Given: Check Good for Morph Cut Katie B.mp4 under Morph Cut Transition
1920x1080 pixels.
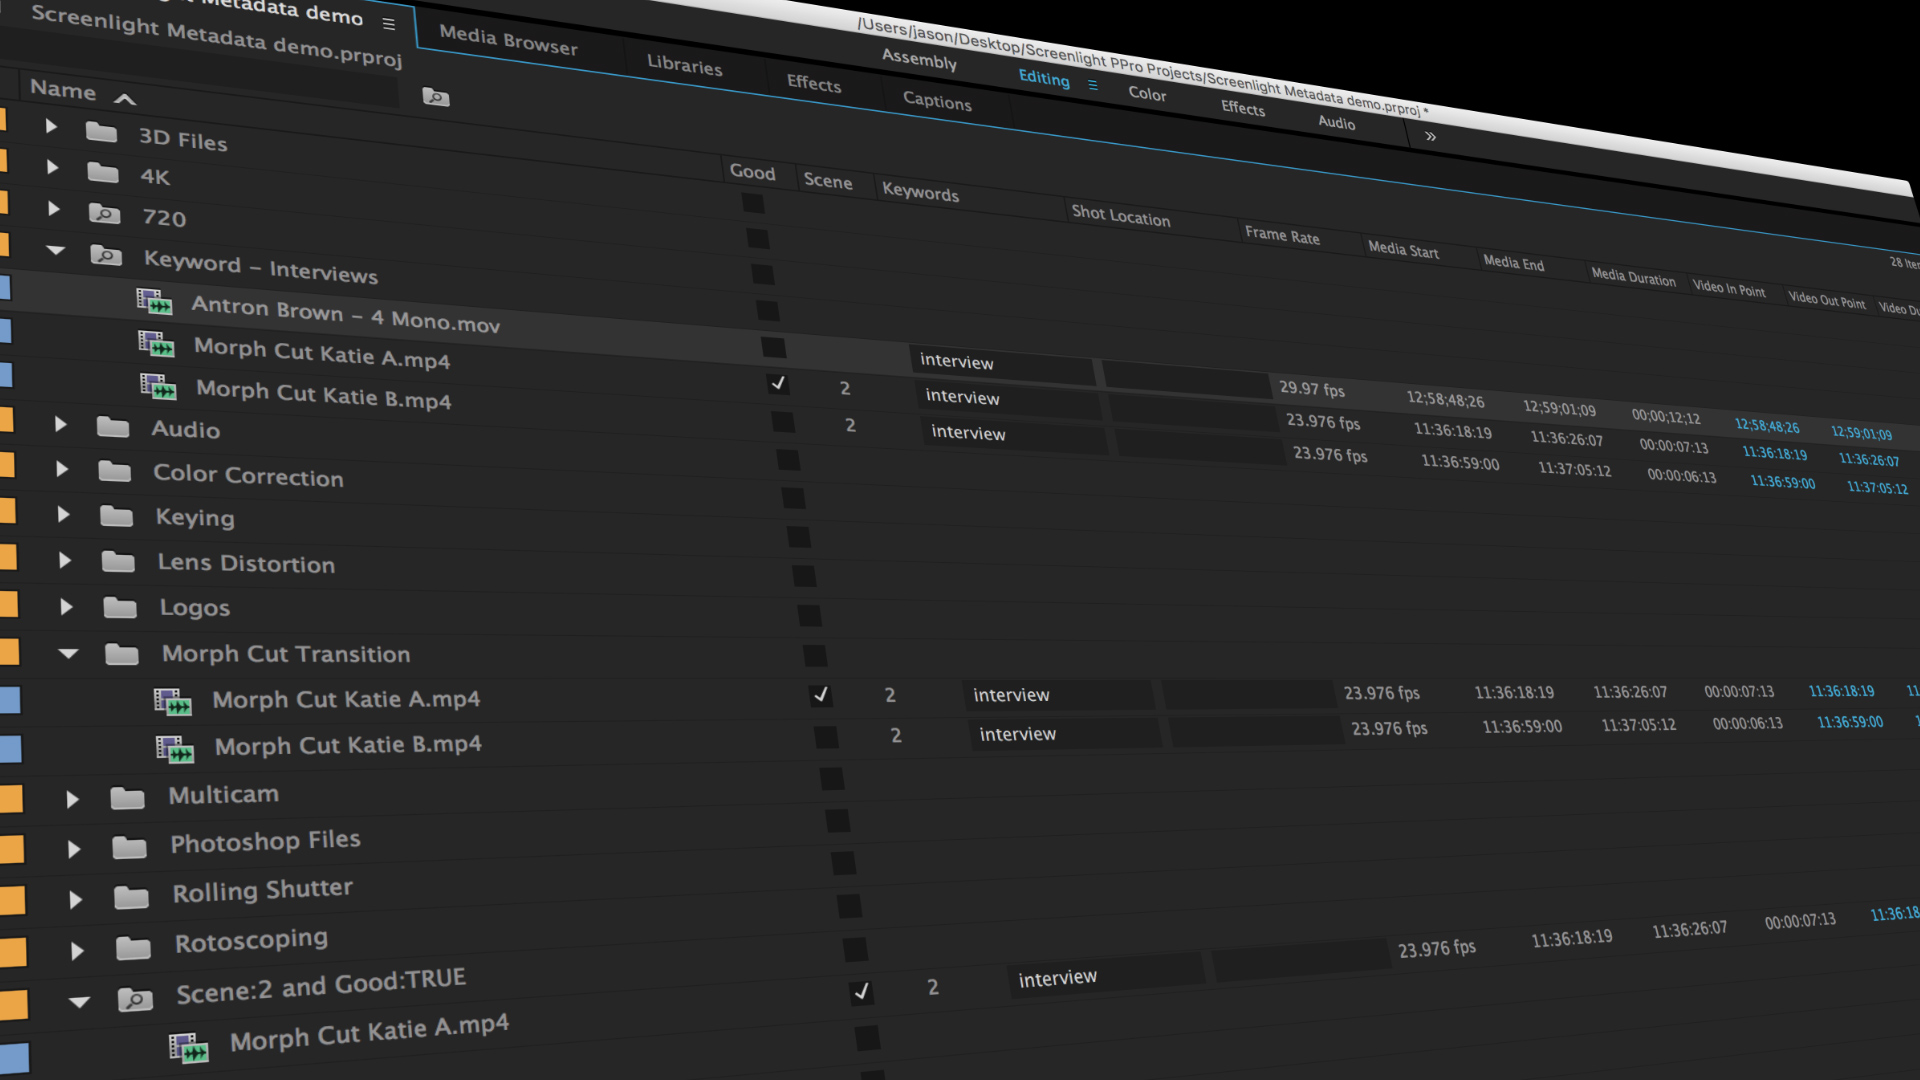Looking at the screenshot, I should [826, 737].
